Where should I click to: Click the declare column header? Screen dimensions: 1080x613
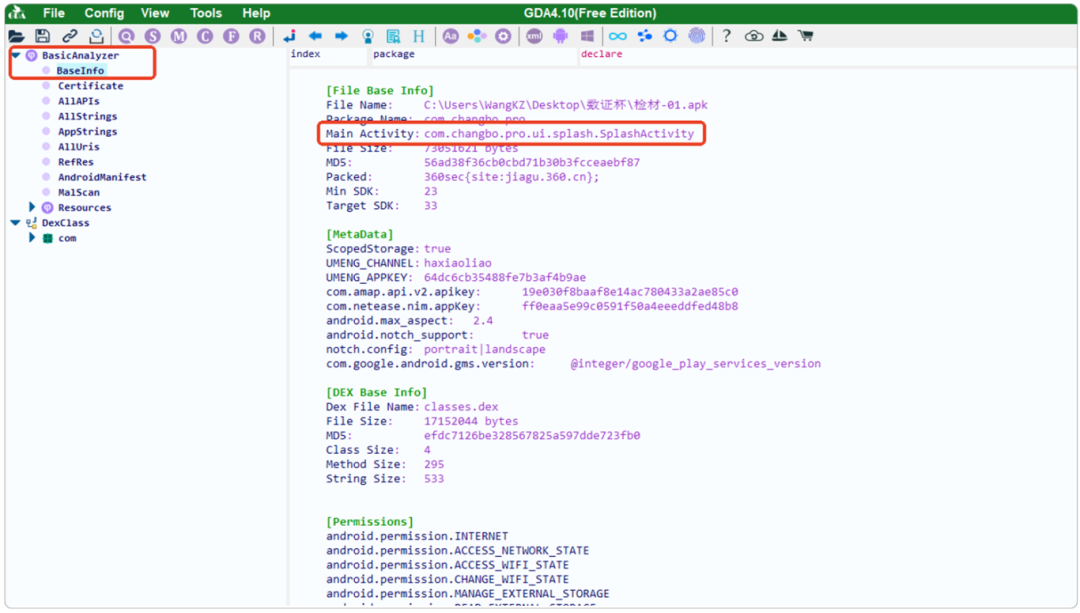(x=601, y=54)
